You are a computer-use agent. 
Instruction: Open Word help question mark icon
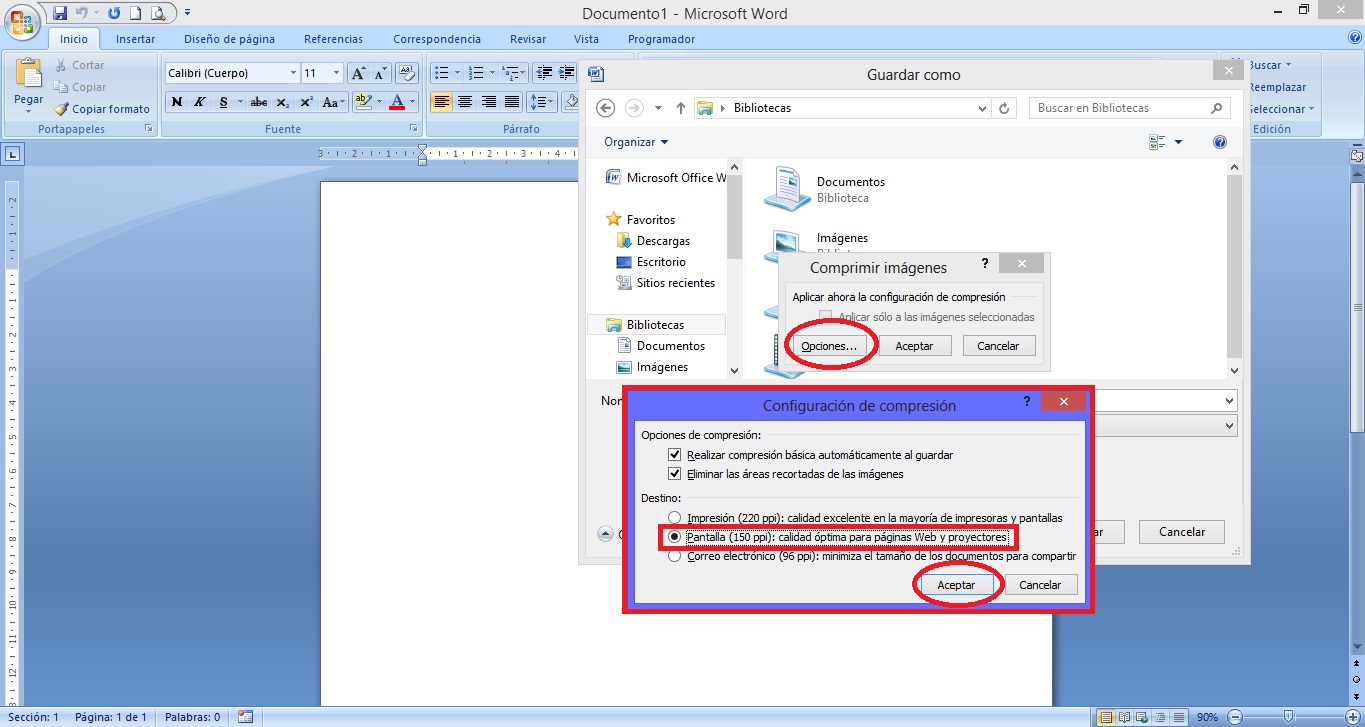[x=1354, y=38]
